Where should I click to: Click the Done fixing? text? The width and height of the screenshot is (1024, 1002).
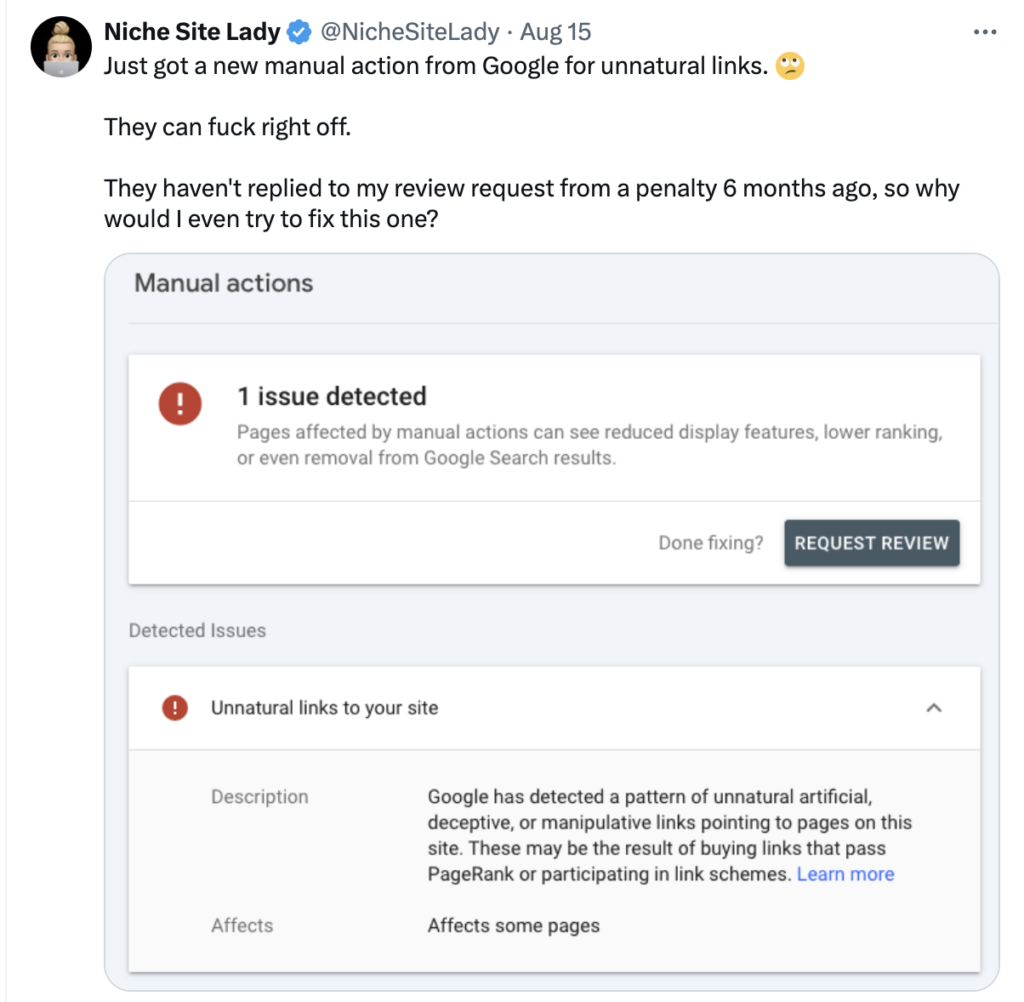pyautogui.click(x=710, y=543)
